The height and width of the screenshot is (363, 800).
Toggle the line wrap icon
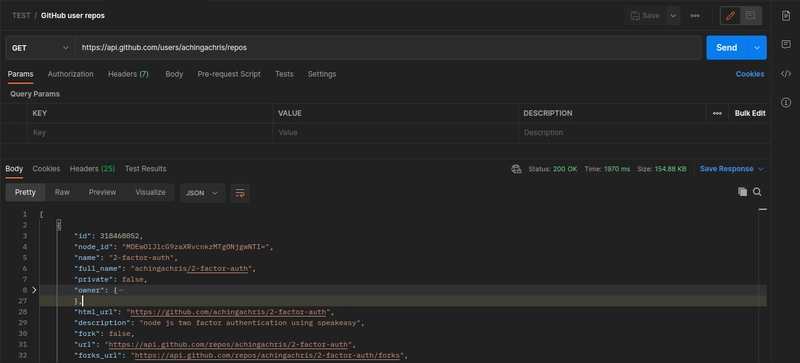pos(240,193)
